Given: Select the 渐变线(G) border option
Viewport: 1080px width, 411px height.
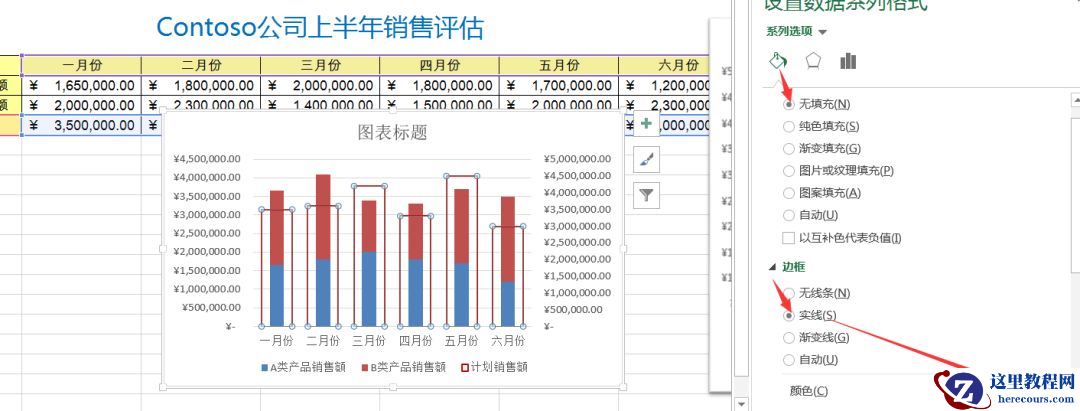Looking at the screenshot, I should pos(789,337).
